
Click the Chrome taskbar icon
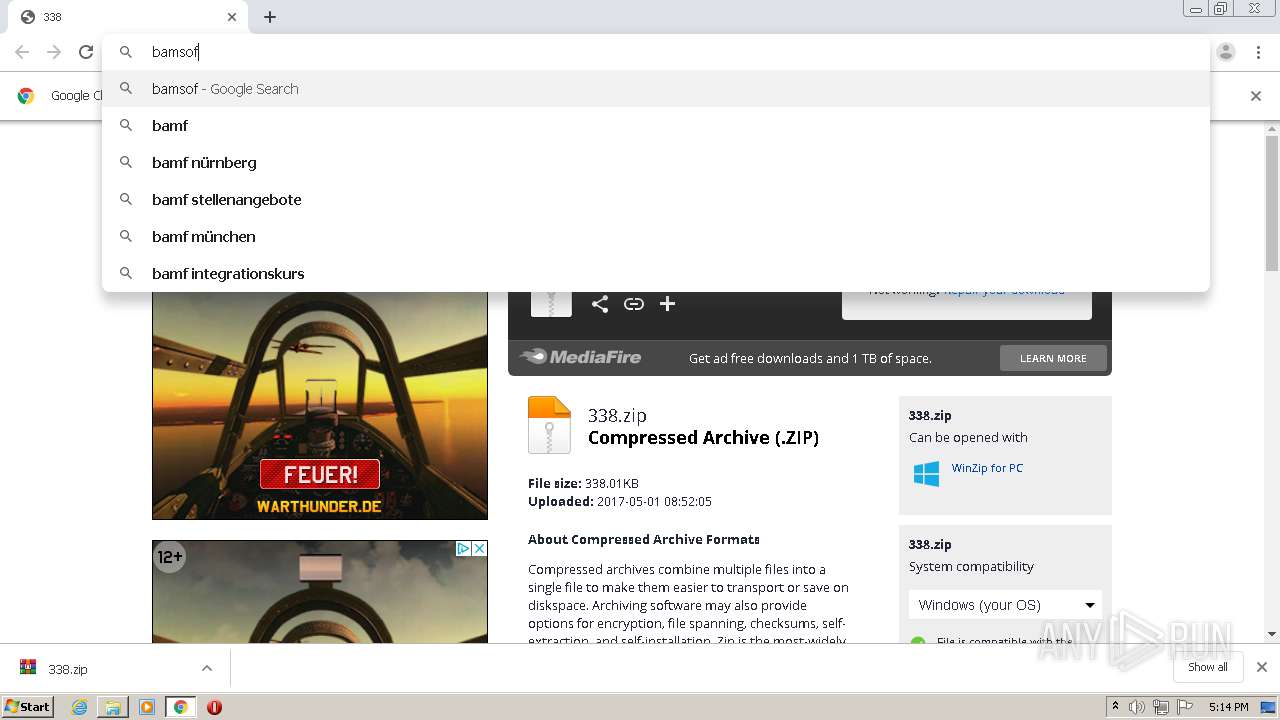[x=181, y=707]
